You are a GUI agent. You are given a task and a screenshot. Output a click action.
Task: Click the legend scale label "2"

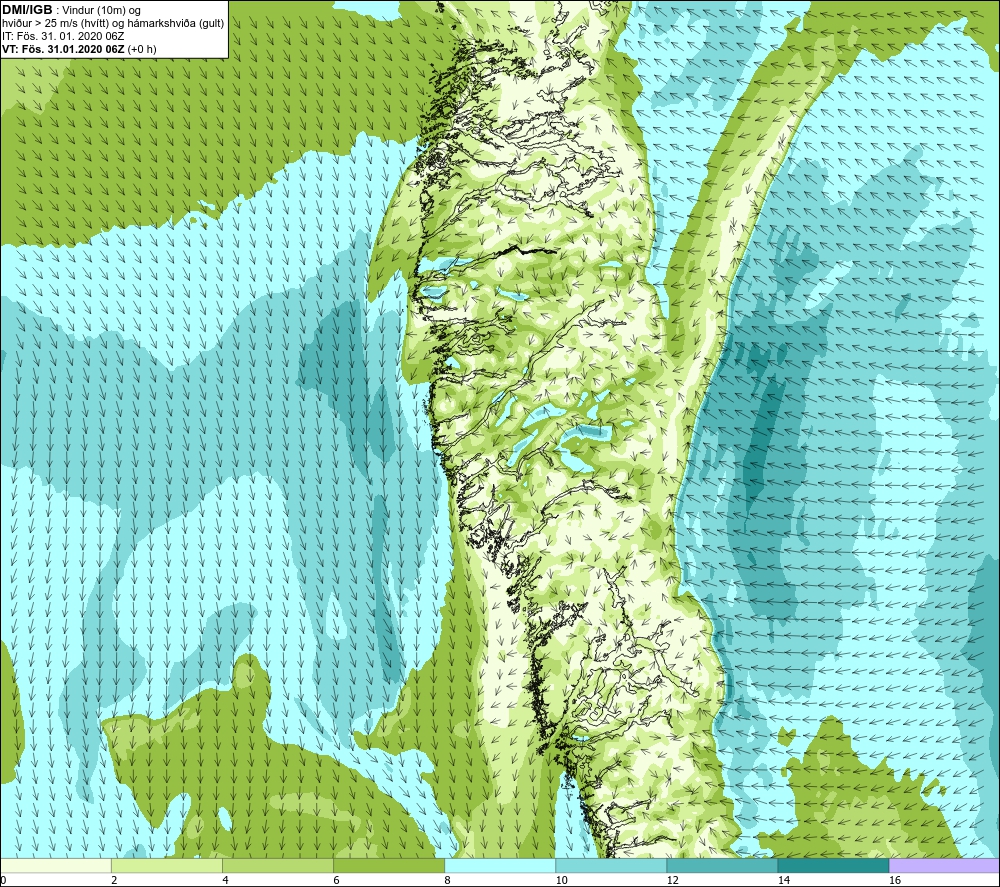(x=114, y=880)
